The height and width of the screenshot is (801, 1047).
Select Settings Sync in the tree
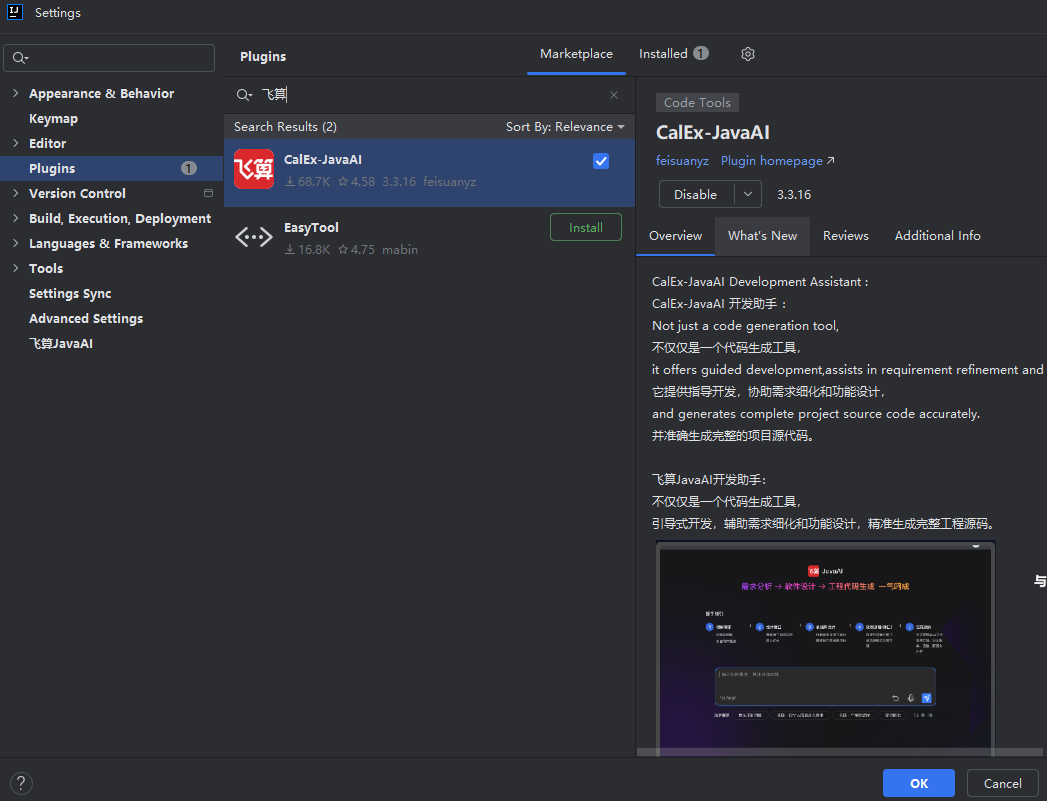click(70, 294)
